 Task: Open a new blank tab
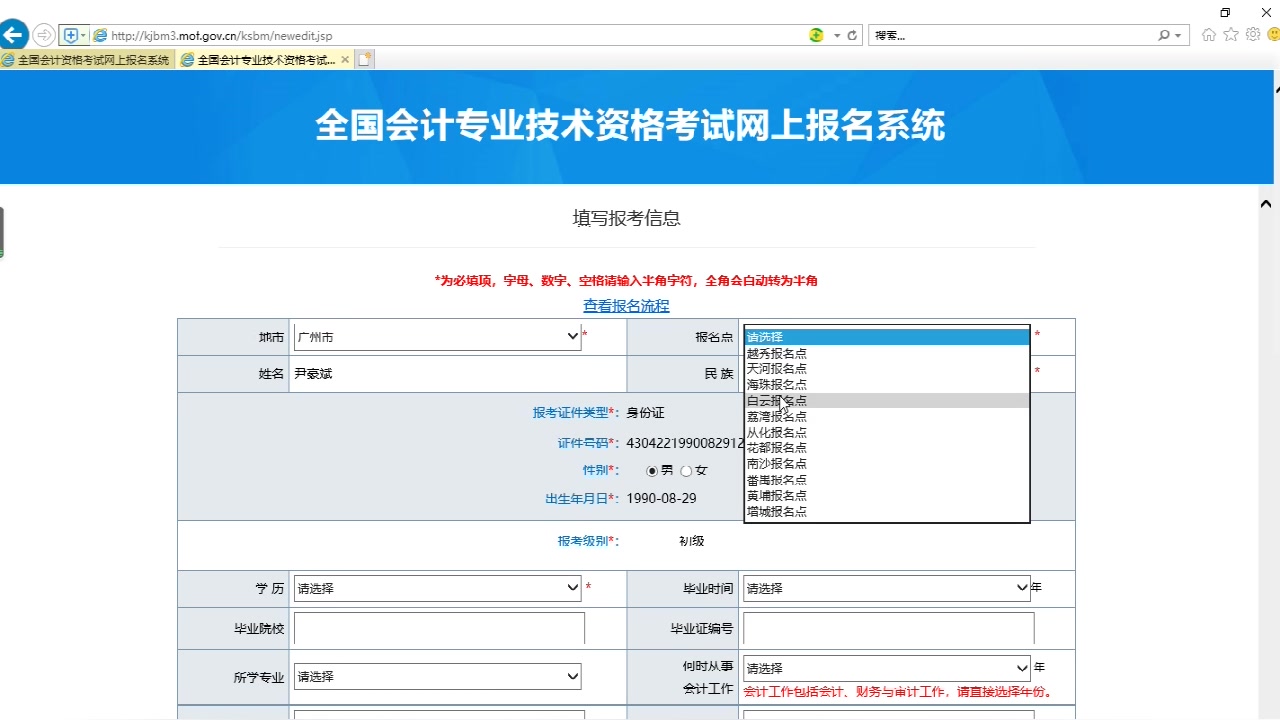coord(365,59)
